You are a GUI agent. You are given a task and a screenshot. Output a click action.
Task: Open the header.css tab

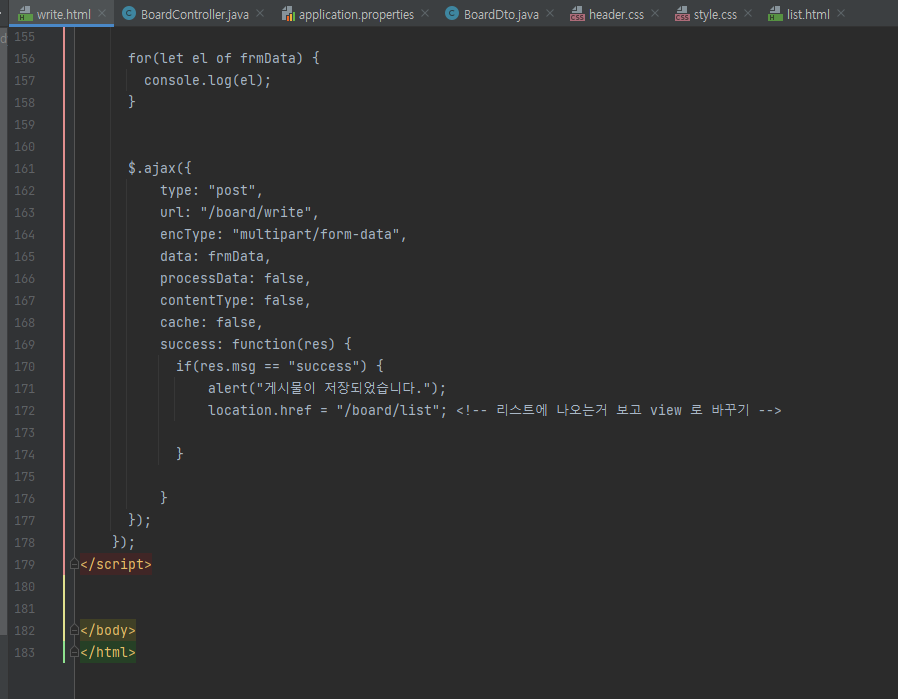(x=616, y=14)
